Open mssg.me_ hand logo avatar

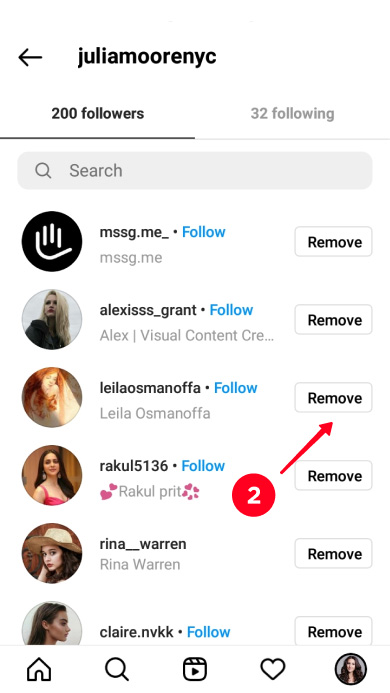(52, 241)
